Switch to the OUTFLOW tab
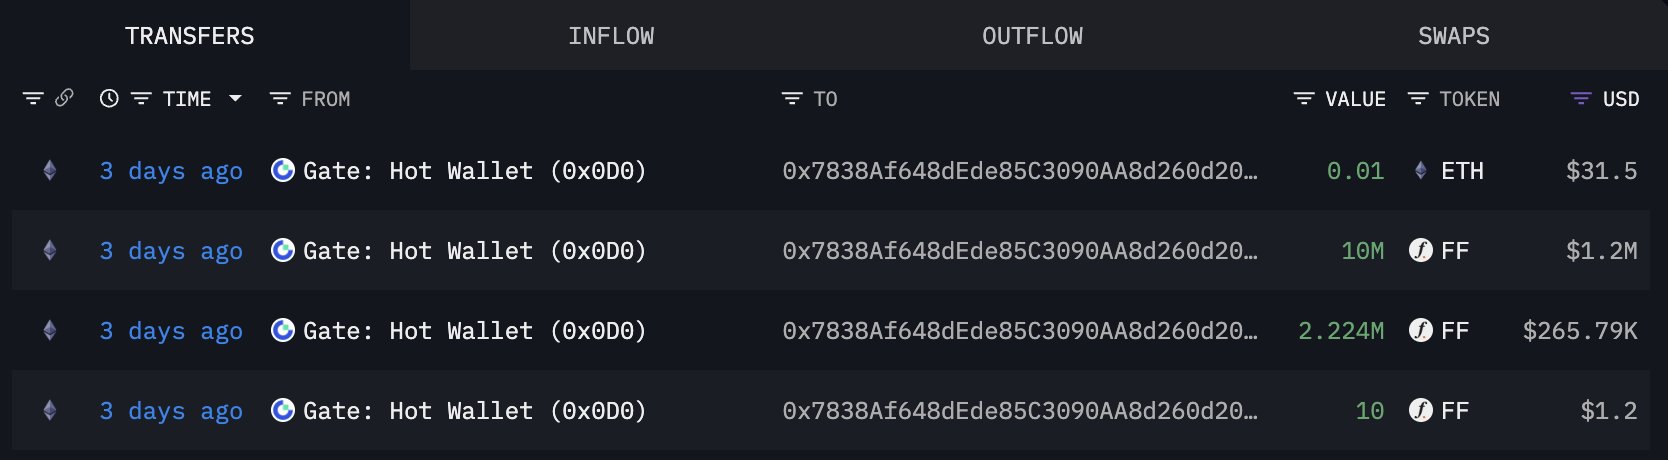 click(x=1032, y=36)
